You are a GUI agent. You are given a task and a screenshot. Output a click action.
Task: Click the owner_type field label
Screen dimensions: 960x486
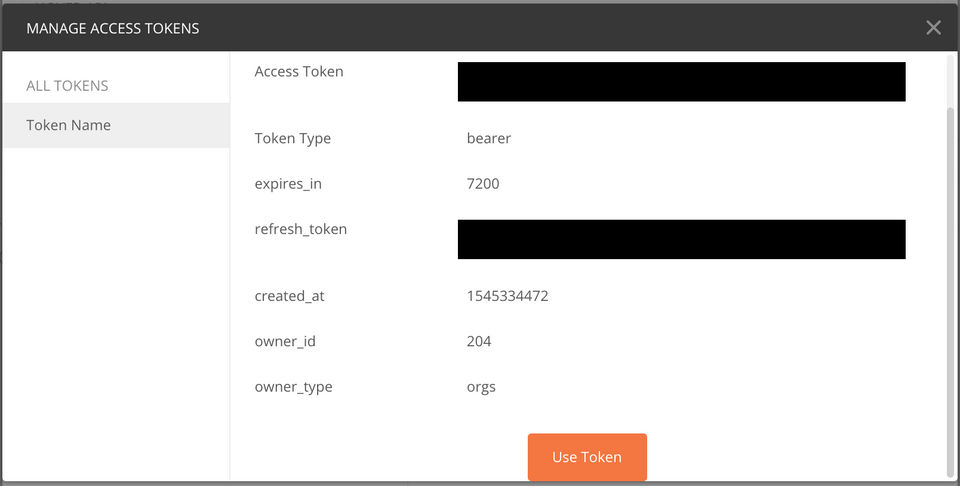coord(294,387)
